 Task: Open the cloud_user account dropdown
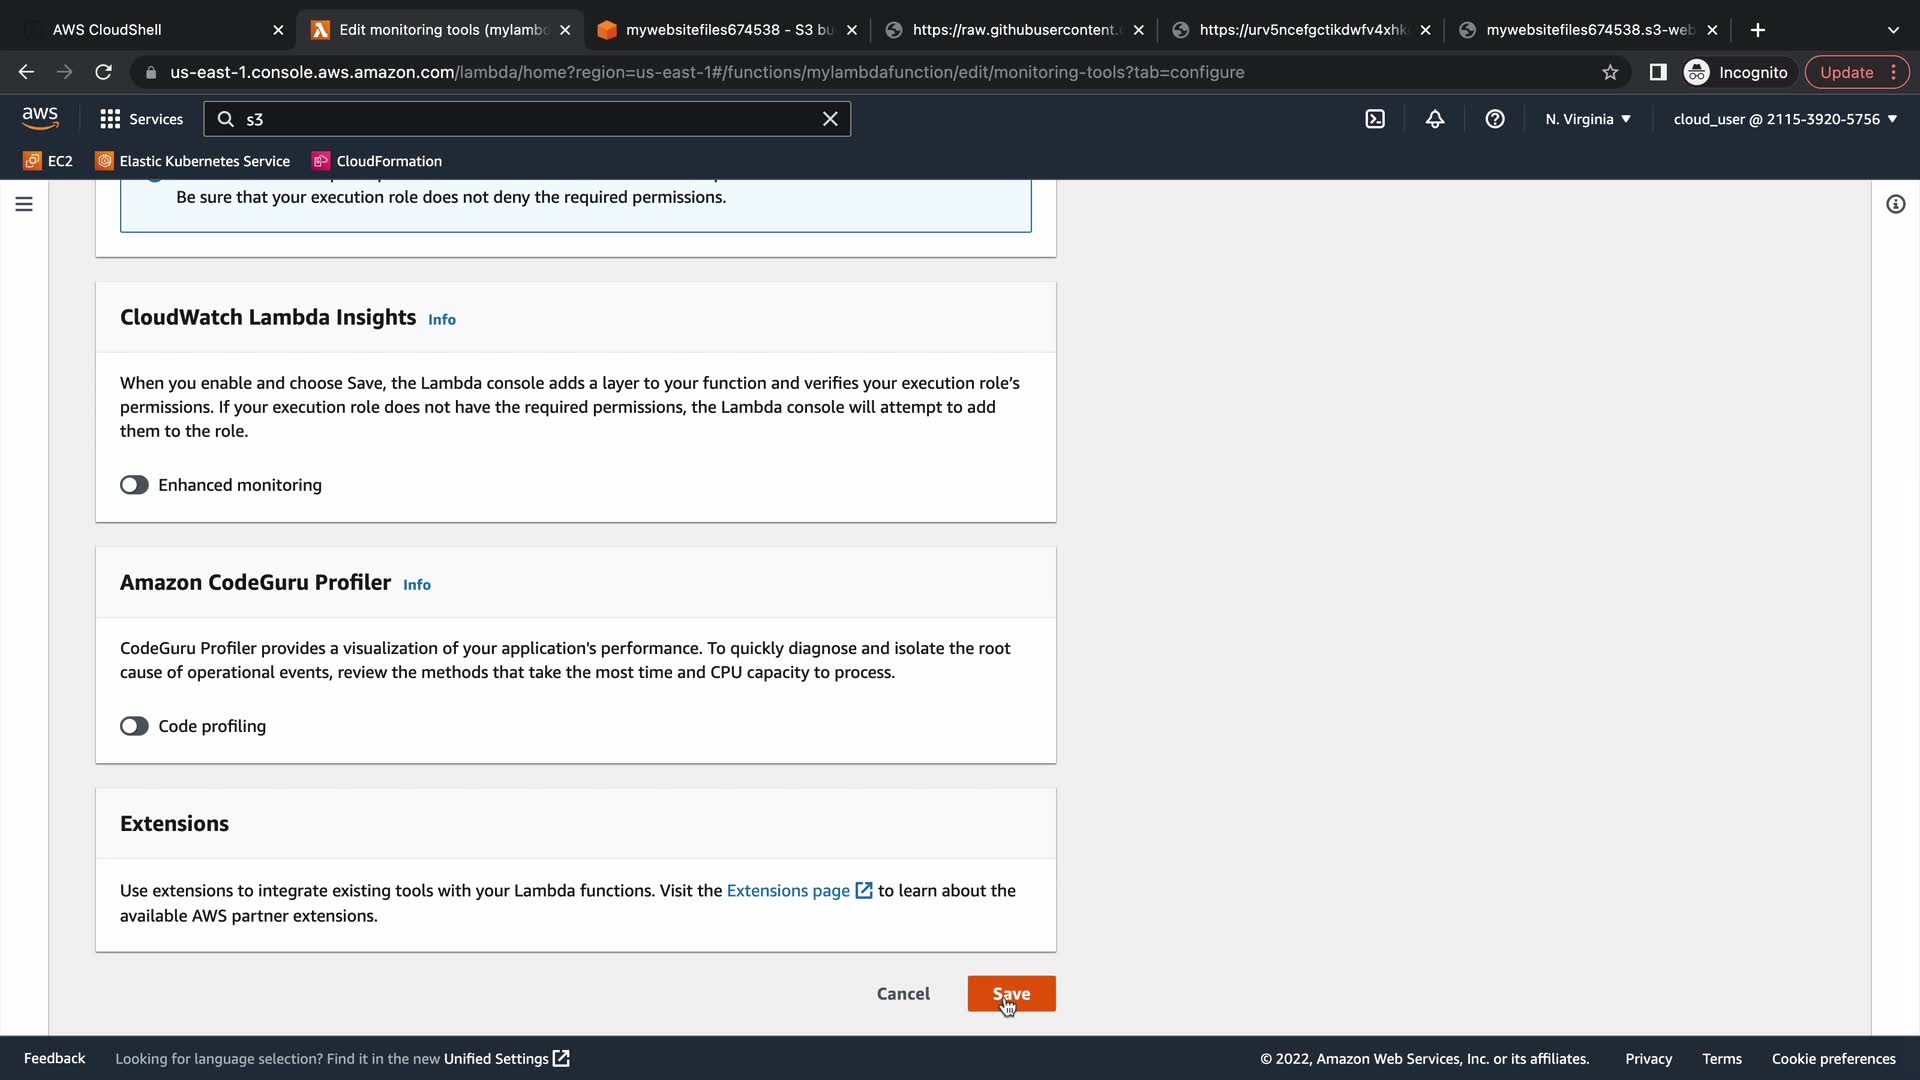1785,119
